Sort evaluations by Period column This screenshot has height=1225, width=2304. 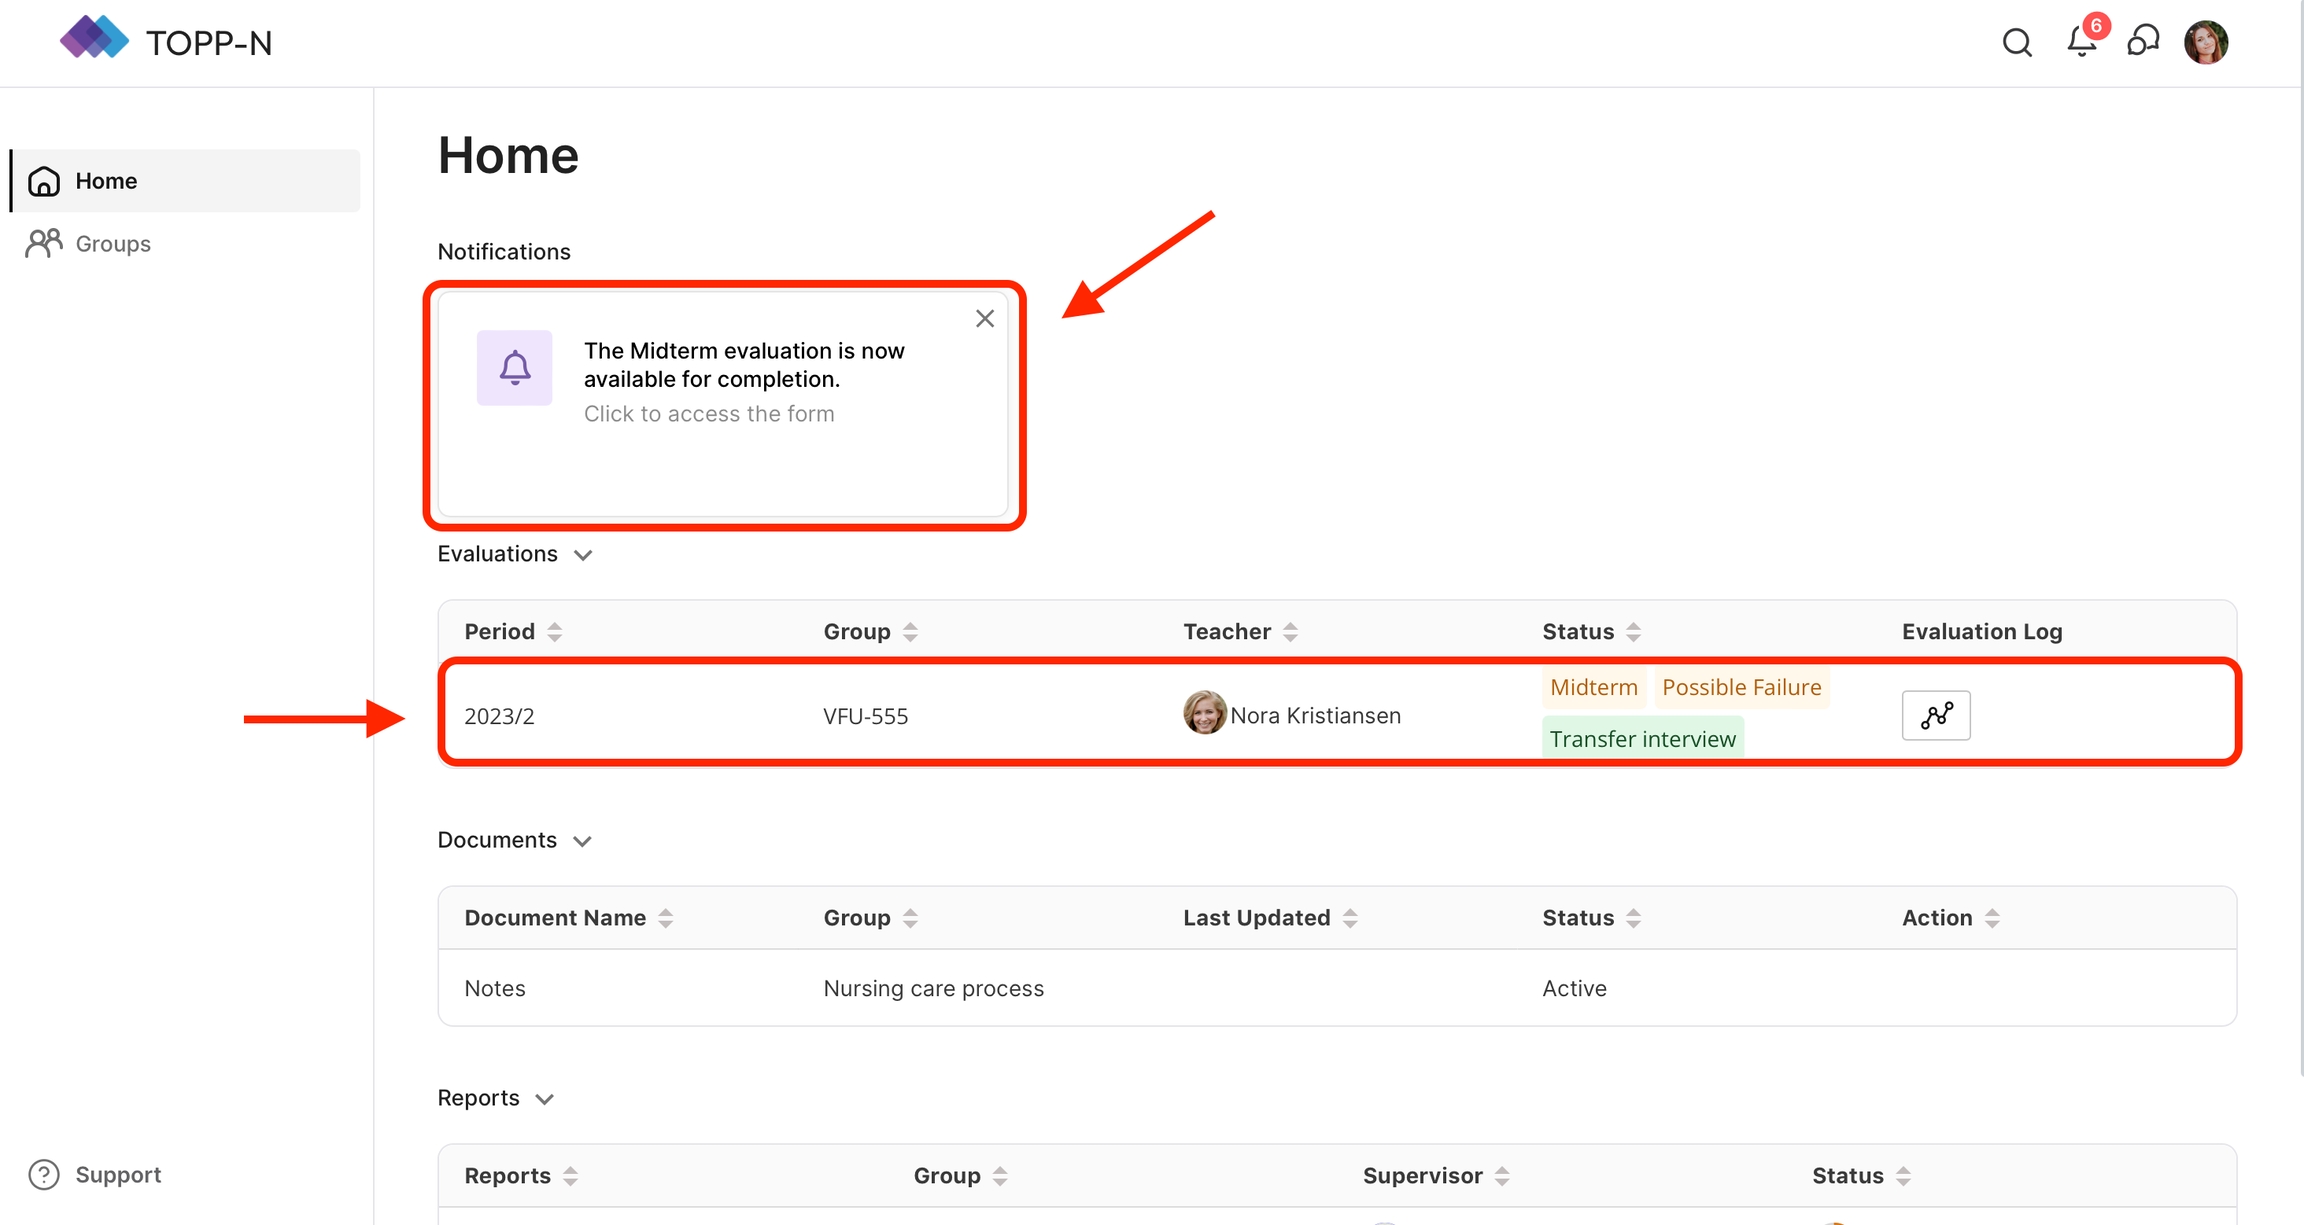pos(554,632)
